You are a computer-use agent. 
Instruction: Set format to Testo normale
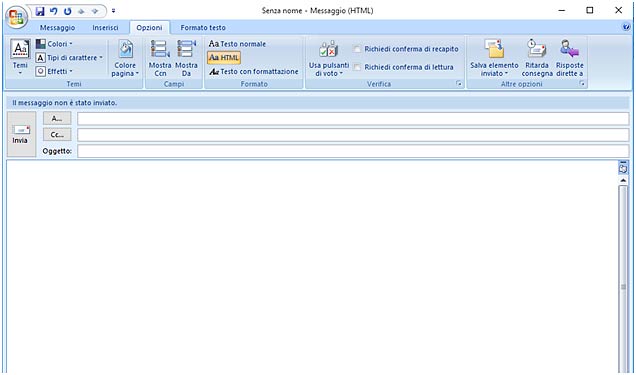[x=237, y=44]
